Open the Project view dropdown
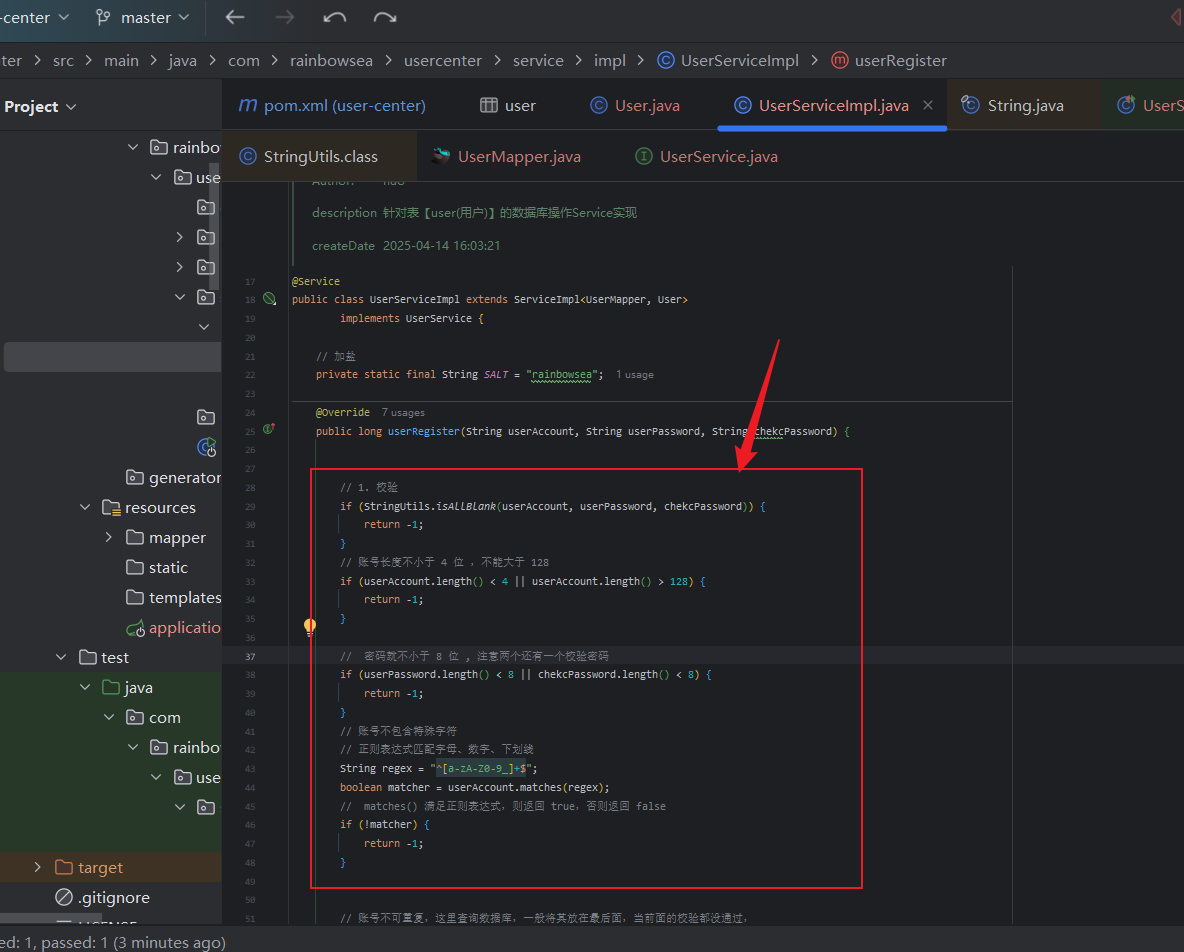The image size is (1184, 952). click(40, 107)
